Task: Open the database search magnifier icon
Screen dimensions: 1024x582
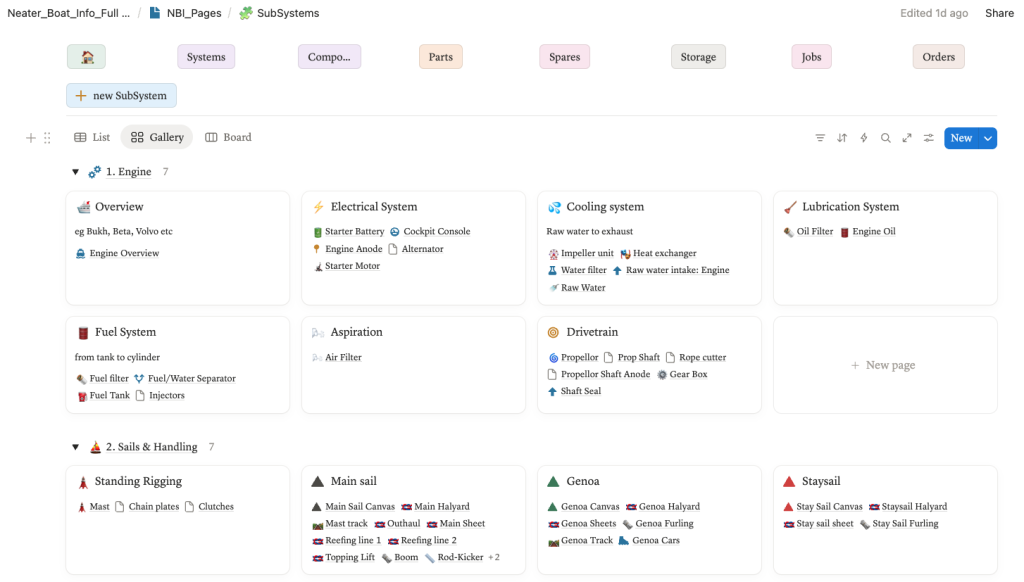Action: coord(886,138)
